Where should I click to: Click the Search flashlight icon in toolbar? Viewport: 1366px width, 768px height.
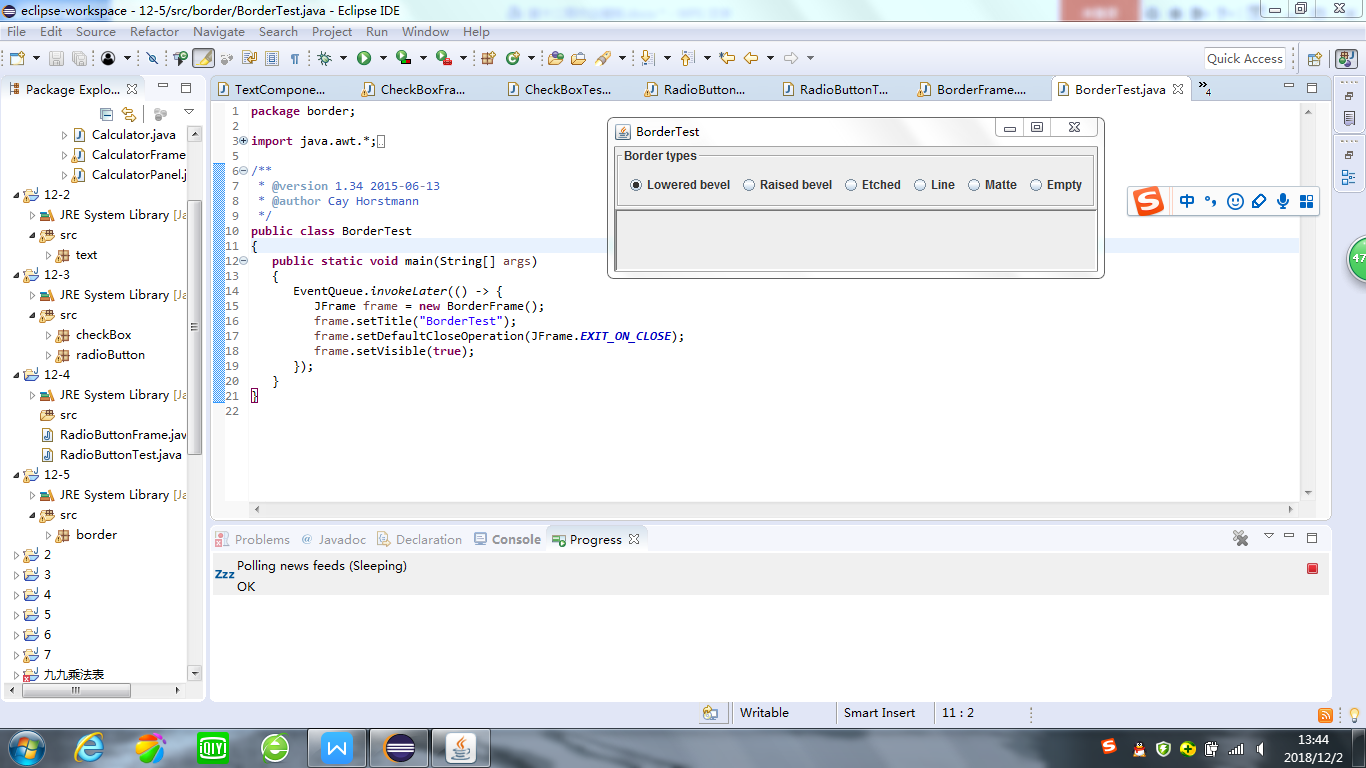click(604, 58)
